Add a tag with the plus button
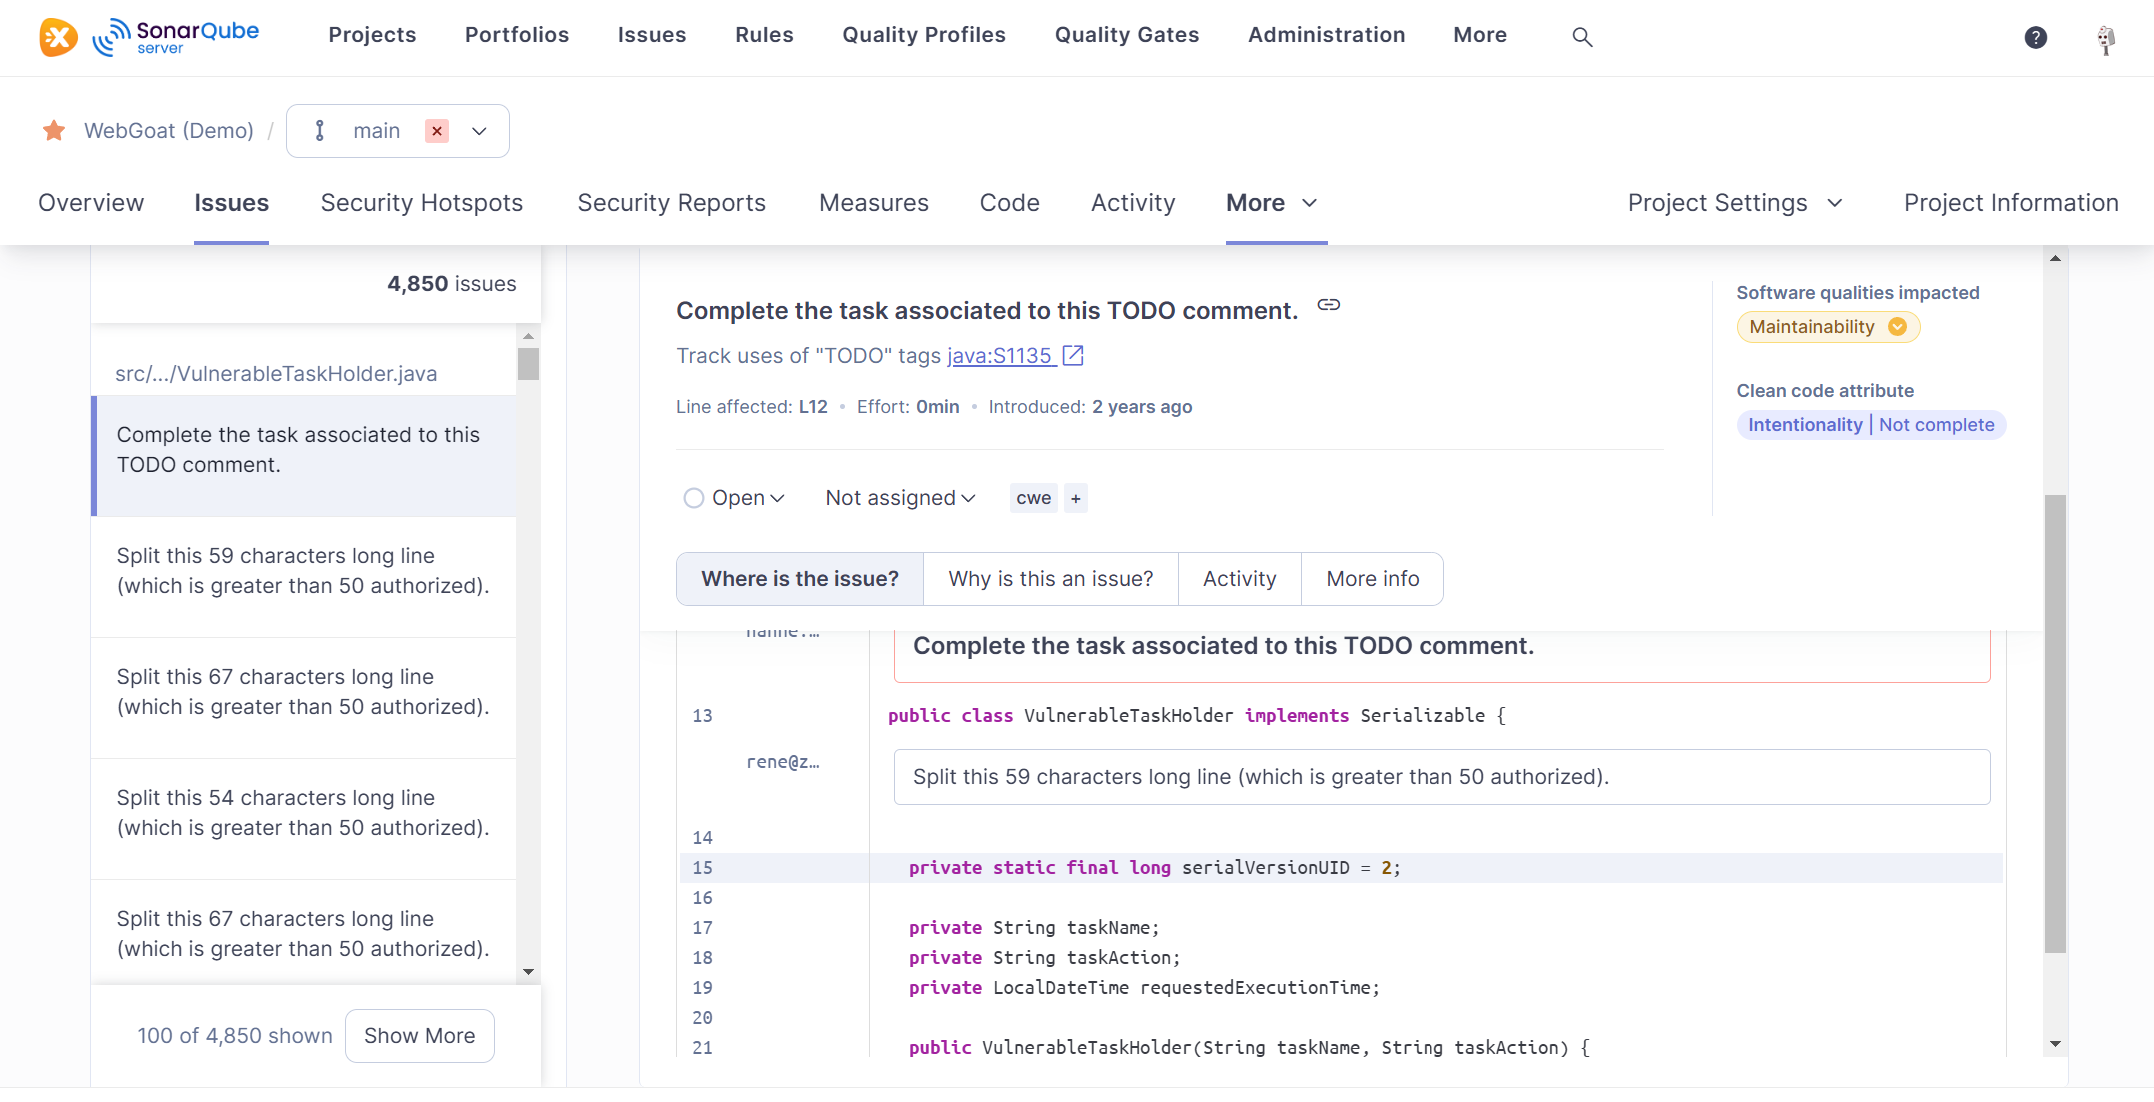 coord(1076,498)
